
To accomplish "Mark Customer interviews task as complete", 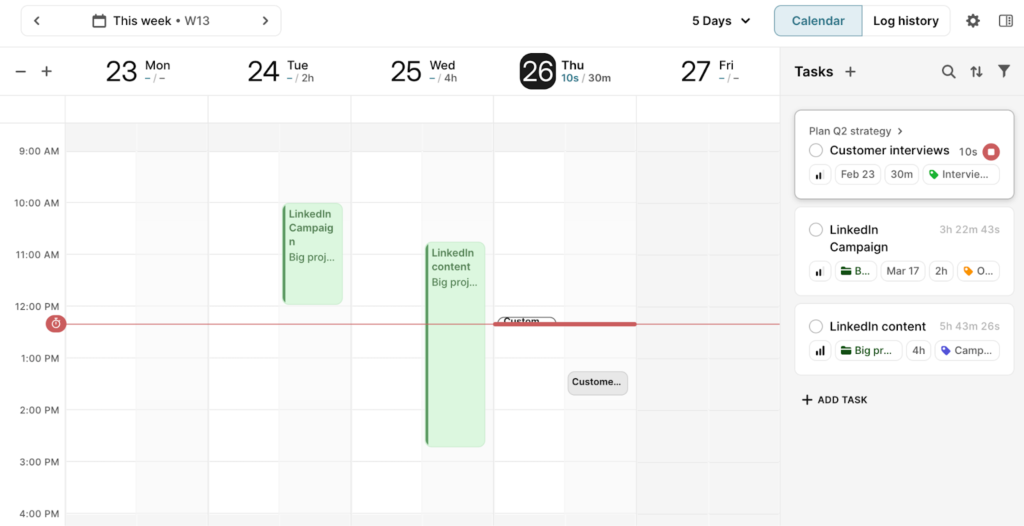I will 816,151.
